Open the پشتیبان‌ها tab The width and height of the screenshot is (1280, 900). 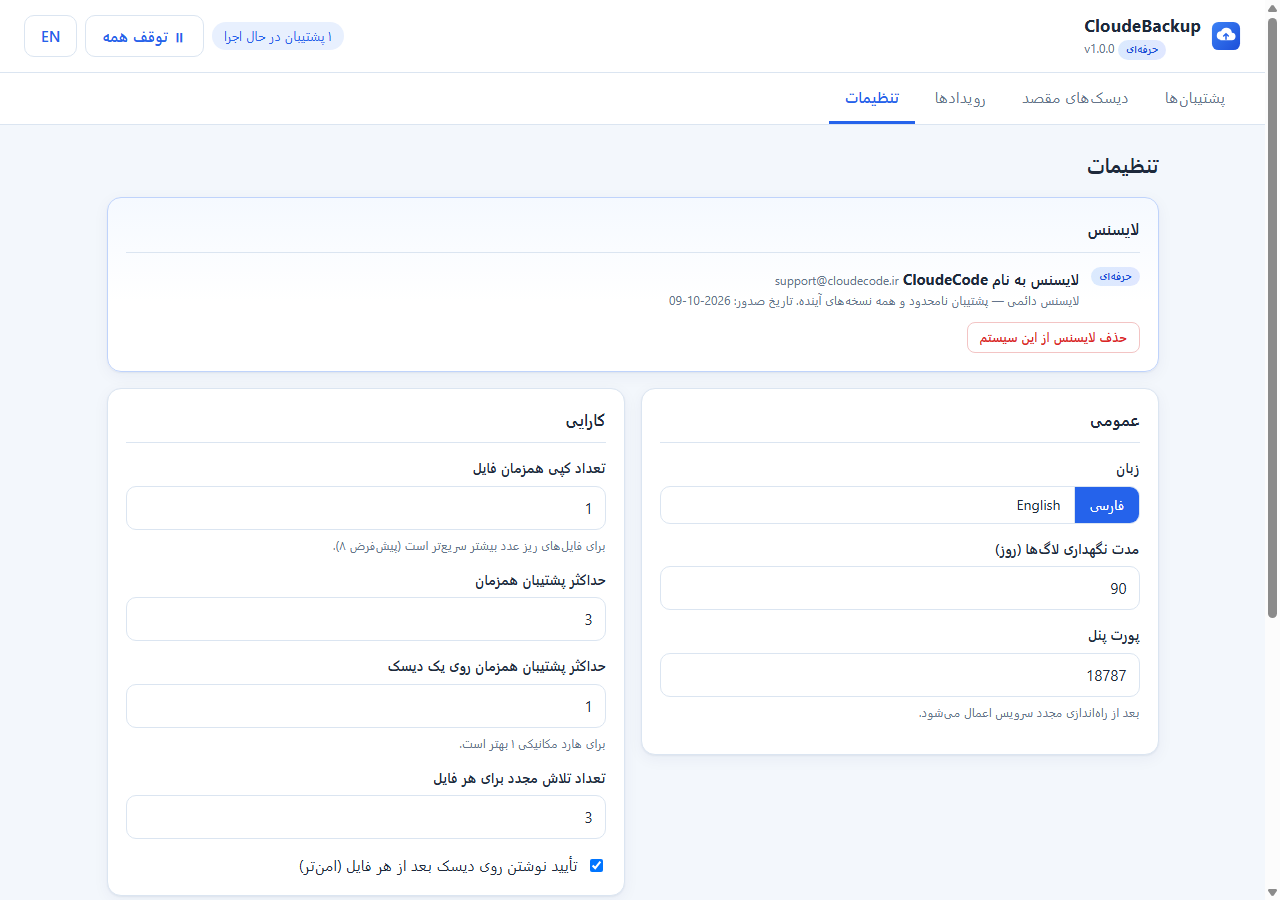click(x=1195, y=98)
